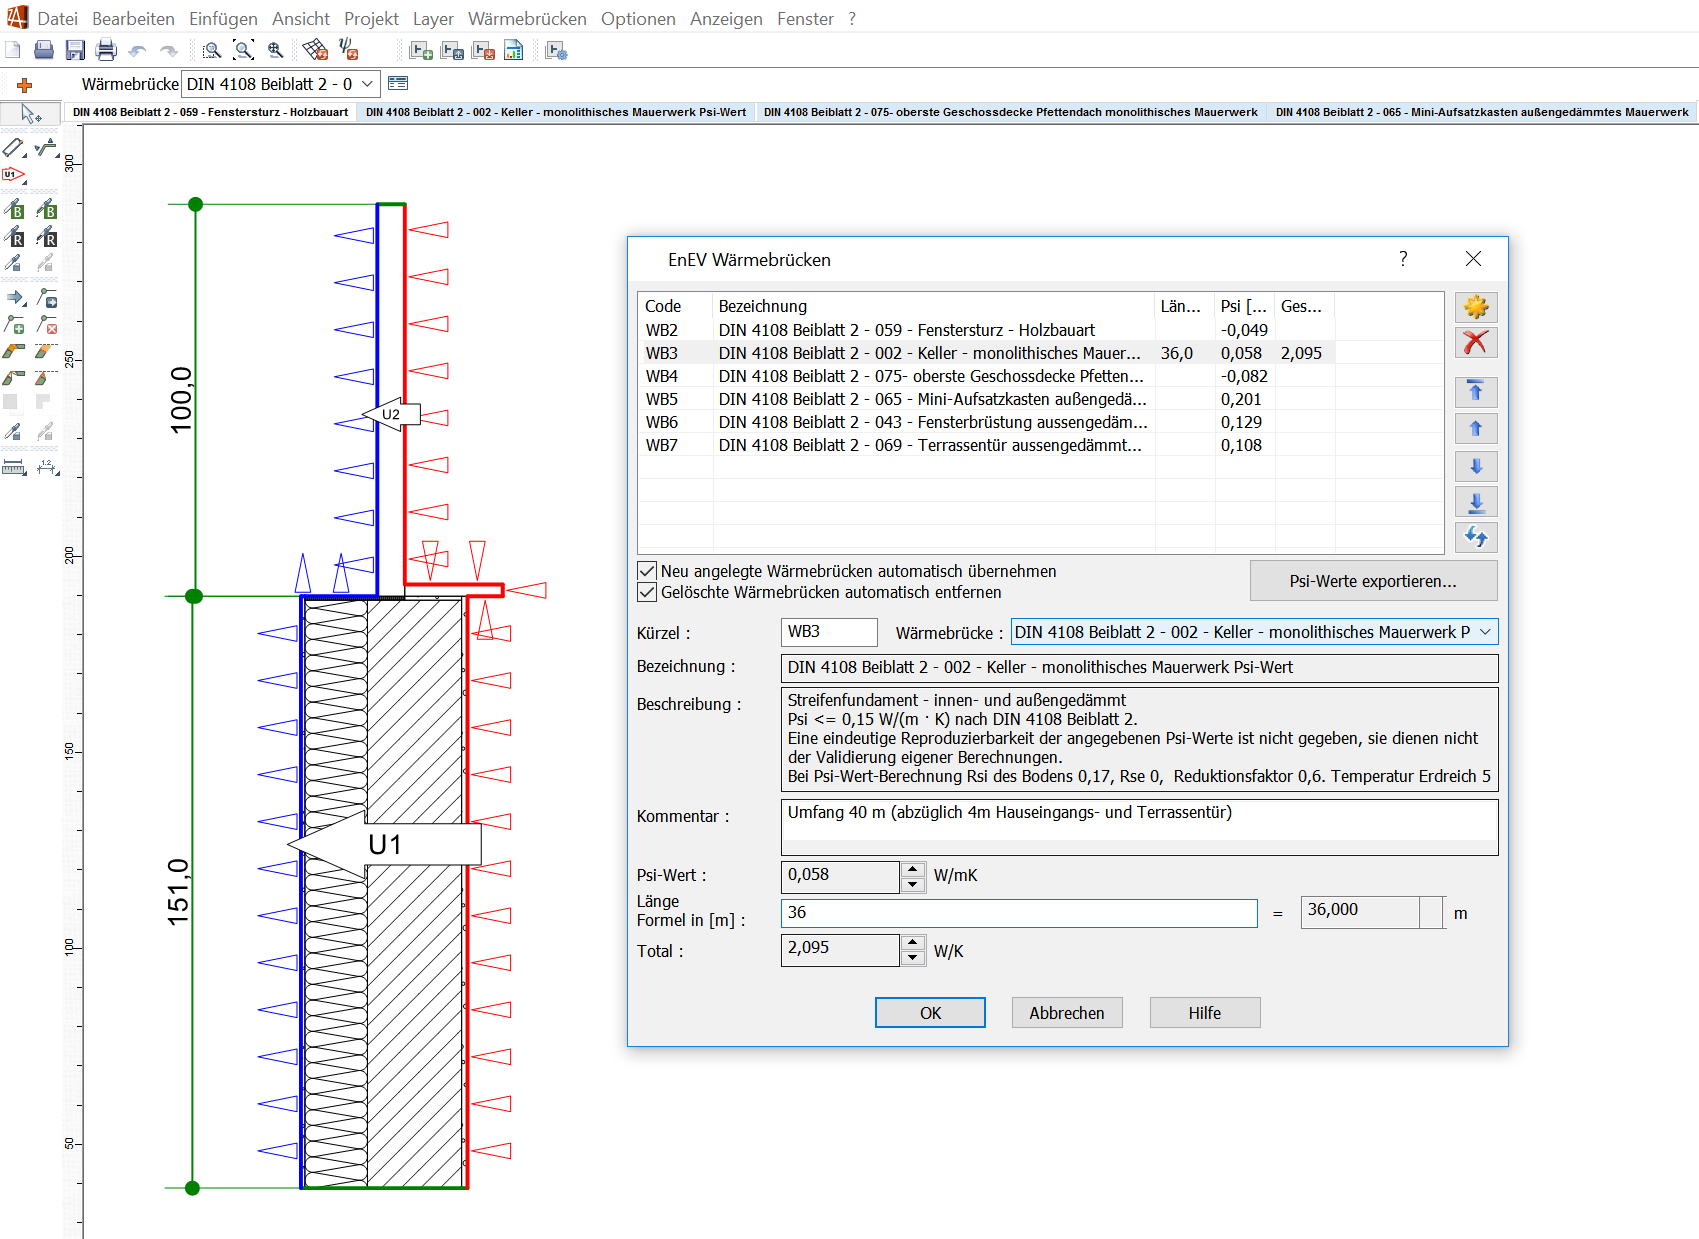Viewport: 1699px width, 1239px height.
Task: Expand the Wärmebrücke combo box in the dialog
Action: coord(1486,632)
